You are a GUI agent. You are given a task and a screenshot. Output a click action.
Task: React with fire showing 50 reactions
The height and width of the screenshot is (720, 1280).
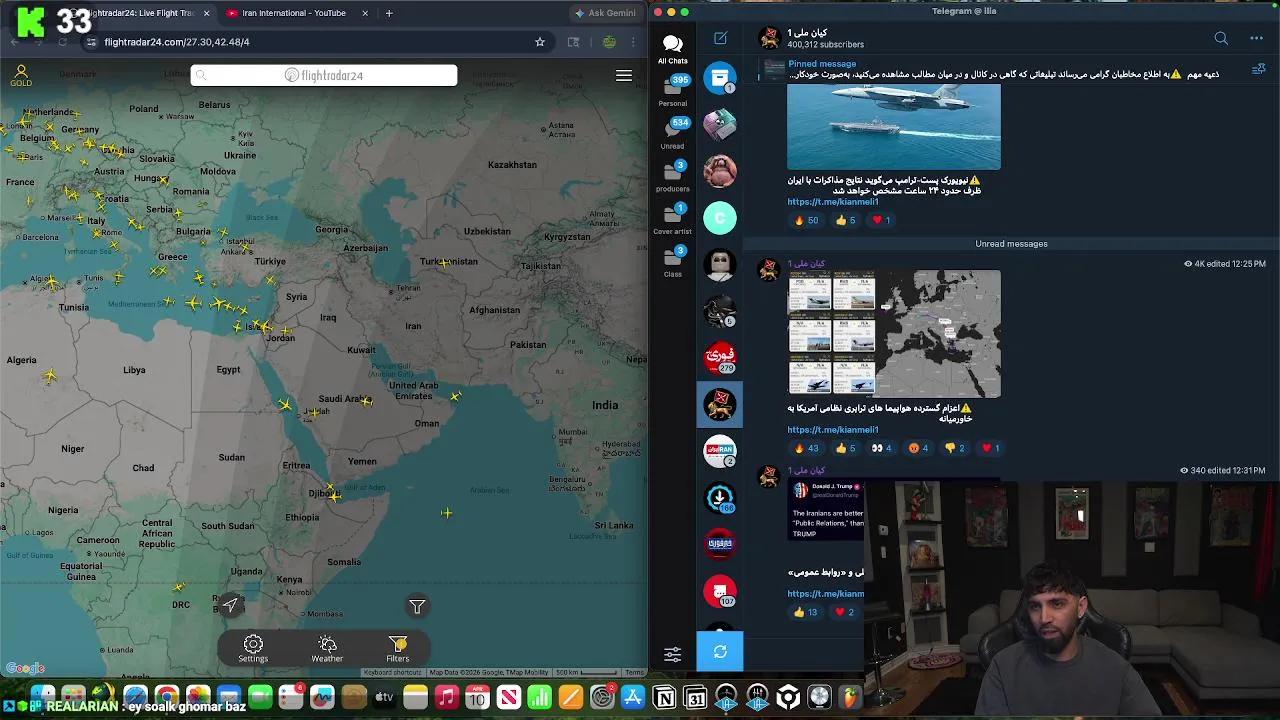(x=806, y=220)
